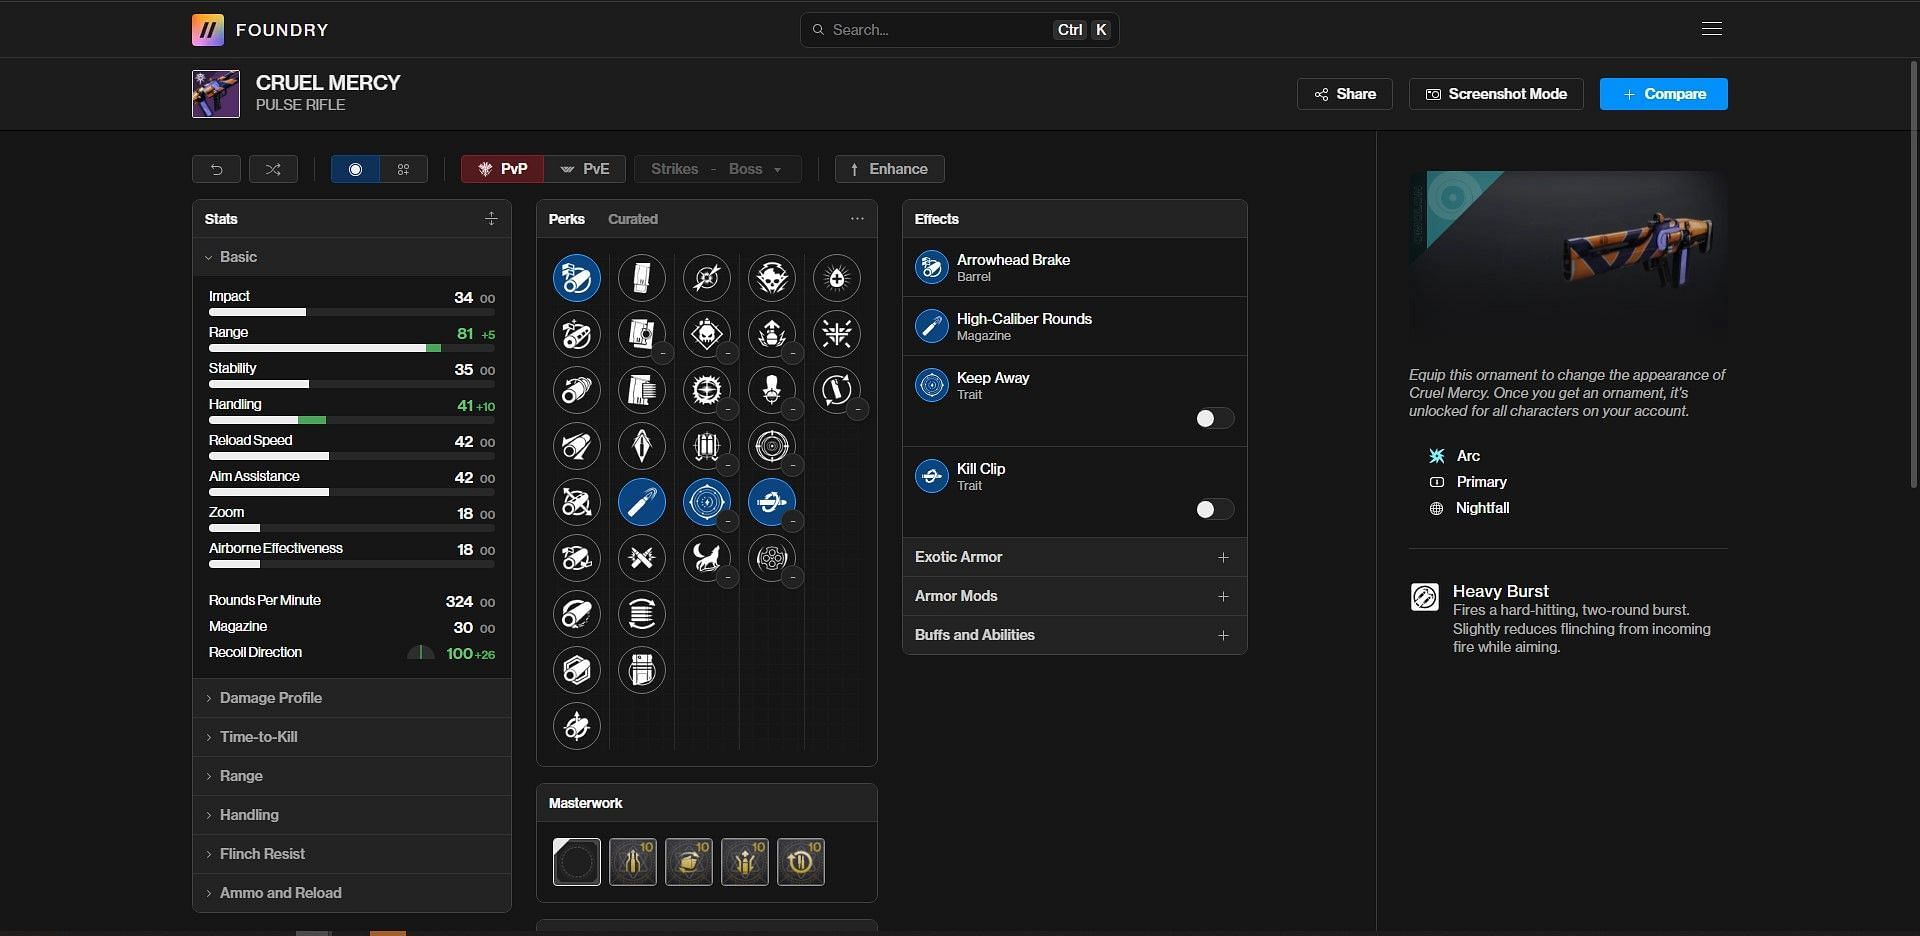The width and height of the screenshot is (1920, 936).
Task: Click the undo arrow icon button
Action: tap(216, 169)
